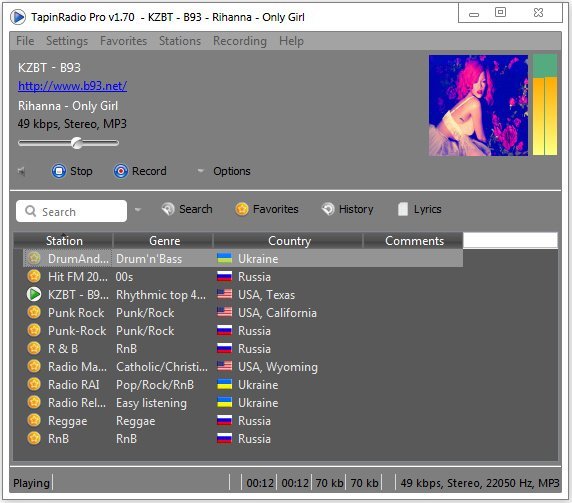The image size is (572, 503).
Task: Click inside the Search input field
Action: coord(72,211)
